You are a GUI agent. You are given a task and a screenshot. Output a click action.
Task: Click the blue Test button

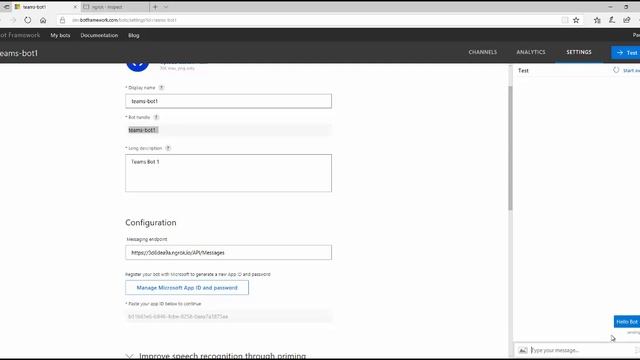tap(626, 53)
